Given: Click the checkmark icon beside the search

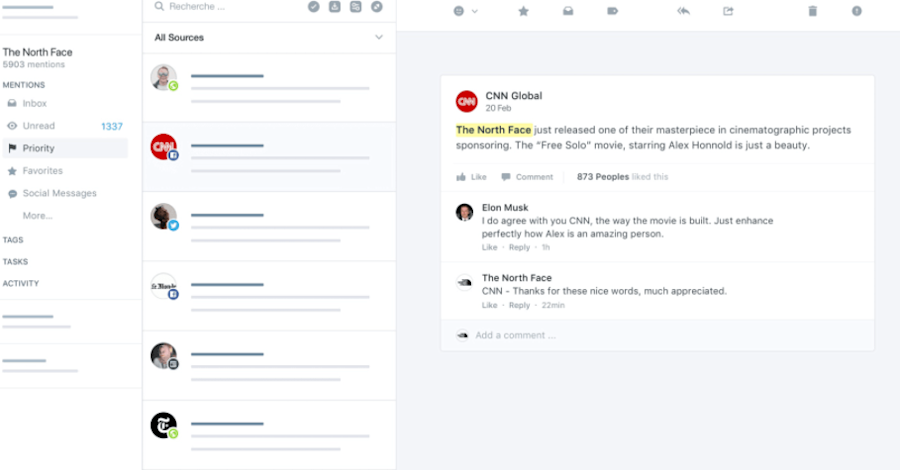Looking at the screenshot, I should 313,6.
